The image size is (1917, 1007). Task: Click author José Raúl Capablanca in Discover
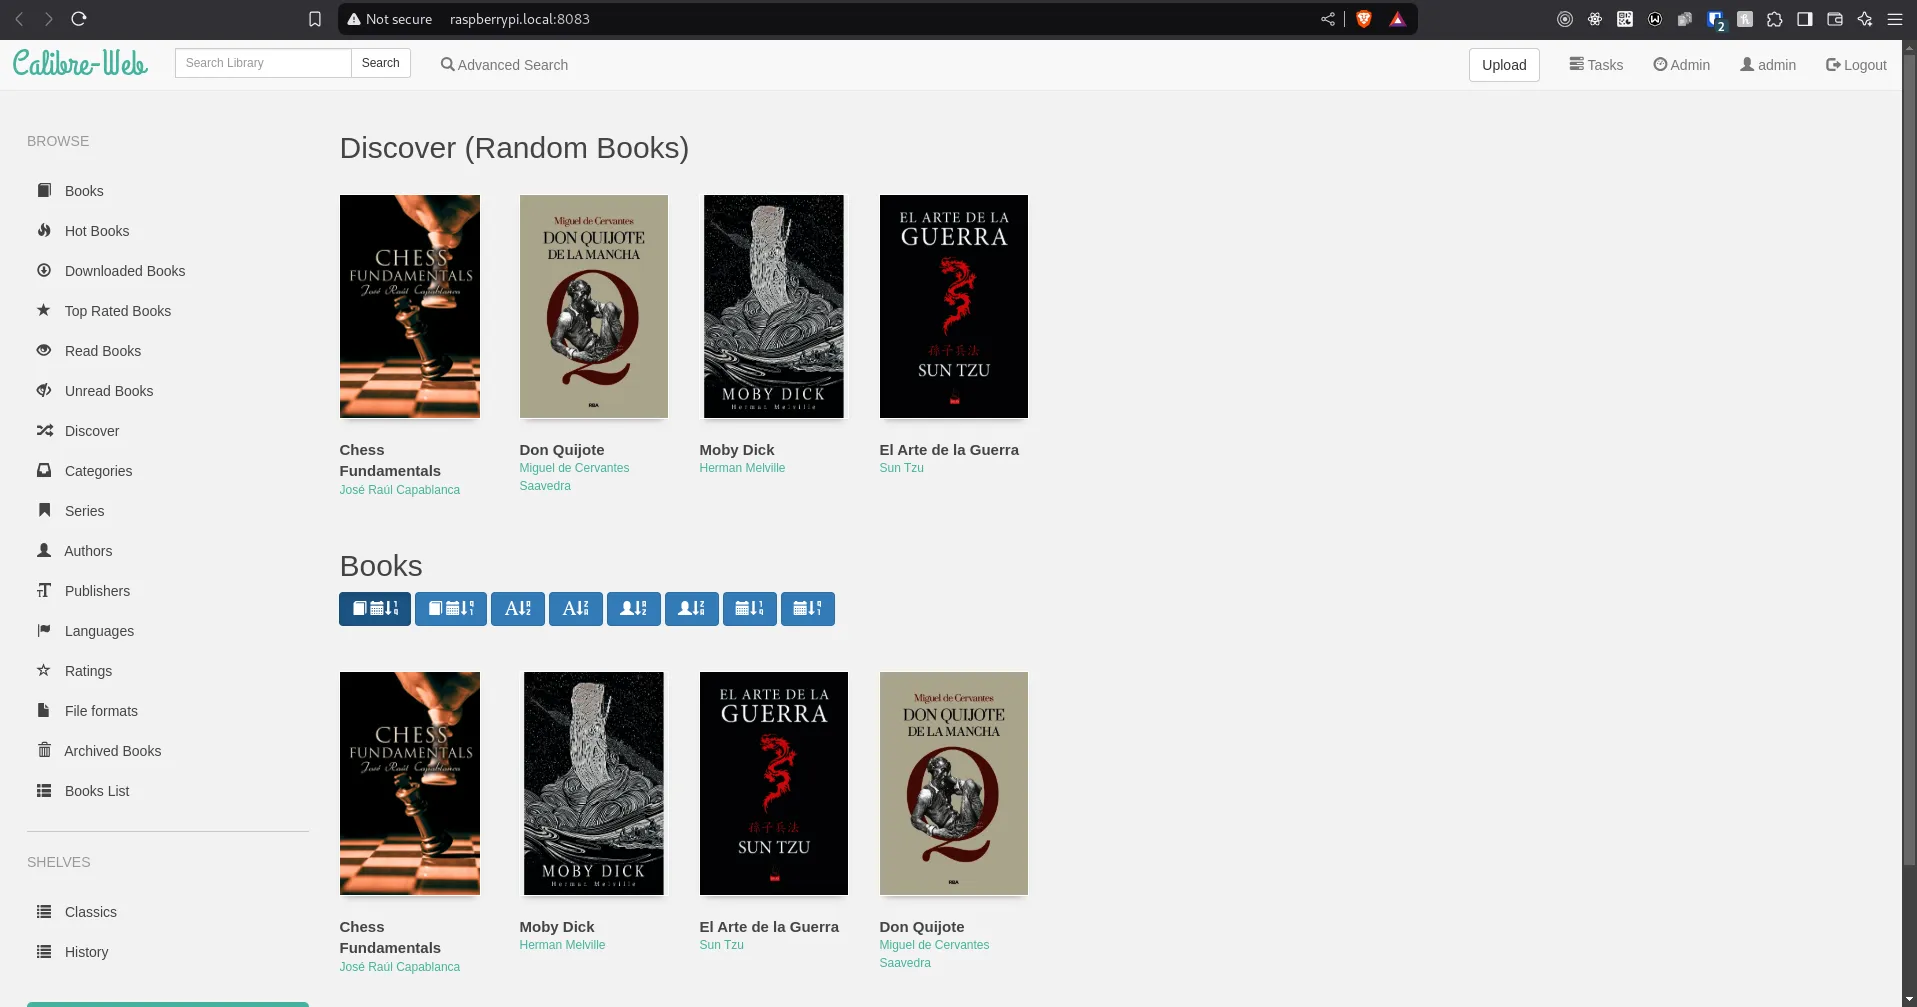399,490
